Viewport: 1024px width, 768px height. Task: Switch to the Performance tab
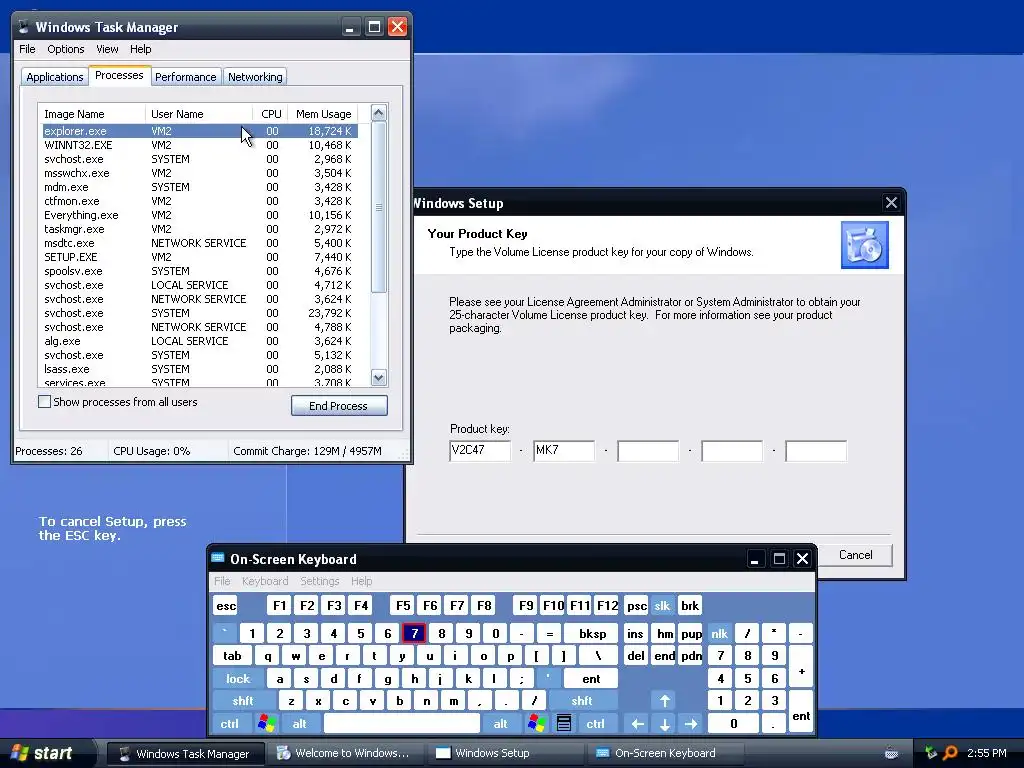coord(185,76)
